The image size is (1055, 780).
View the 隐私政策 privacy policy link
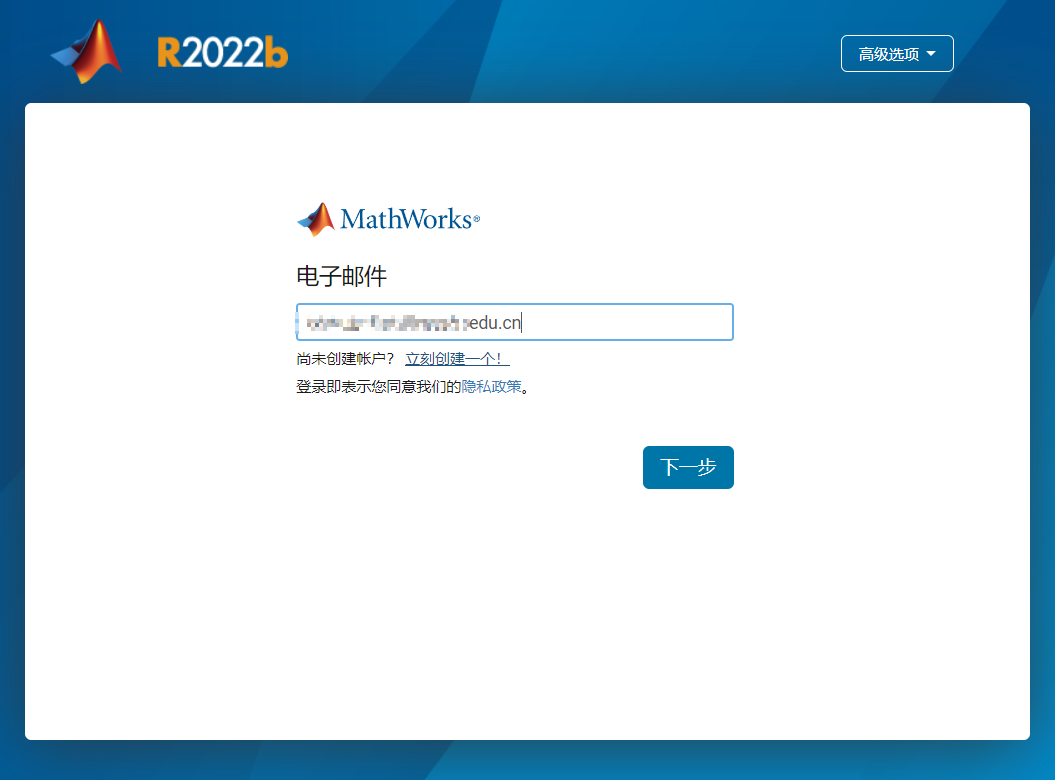point(494,386)
